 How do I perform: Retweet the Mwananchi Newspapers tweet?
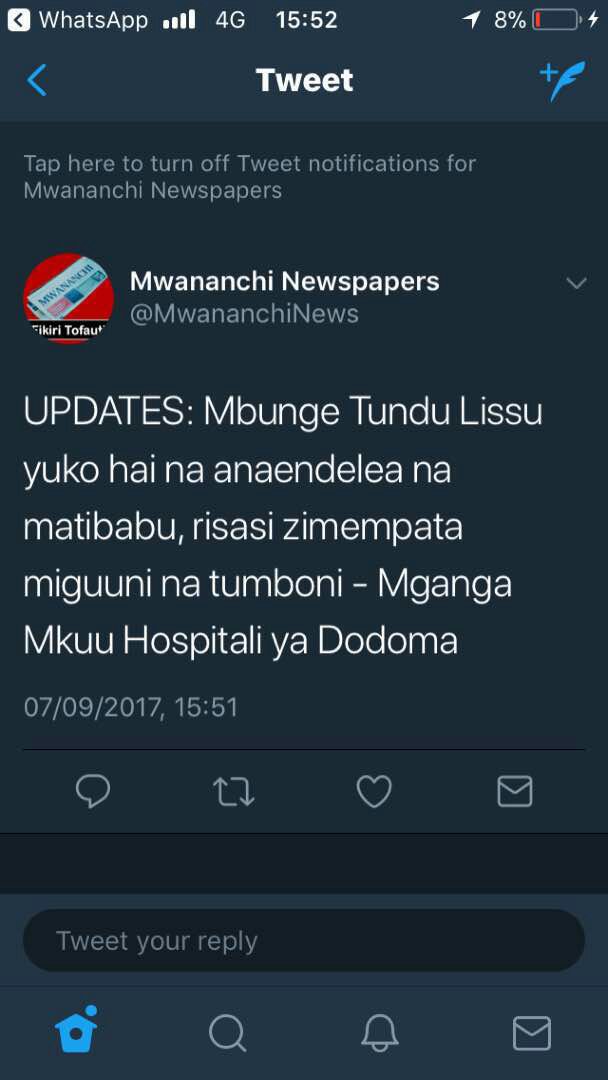[x=233, y=791]
